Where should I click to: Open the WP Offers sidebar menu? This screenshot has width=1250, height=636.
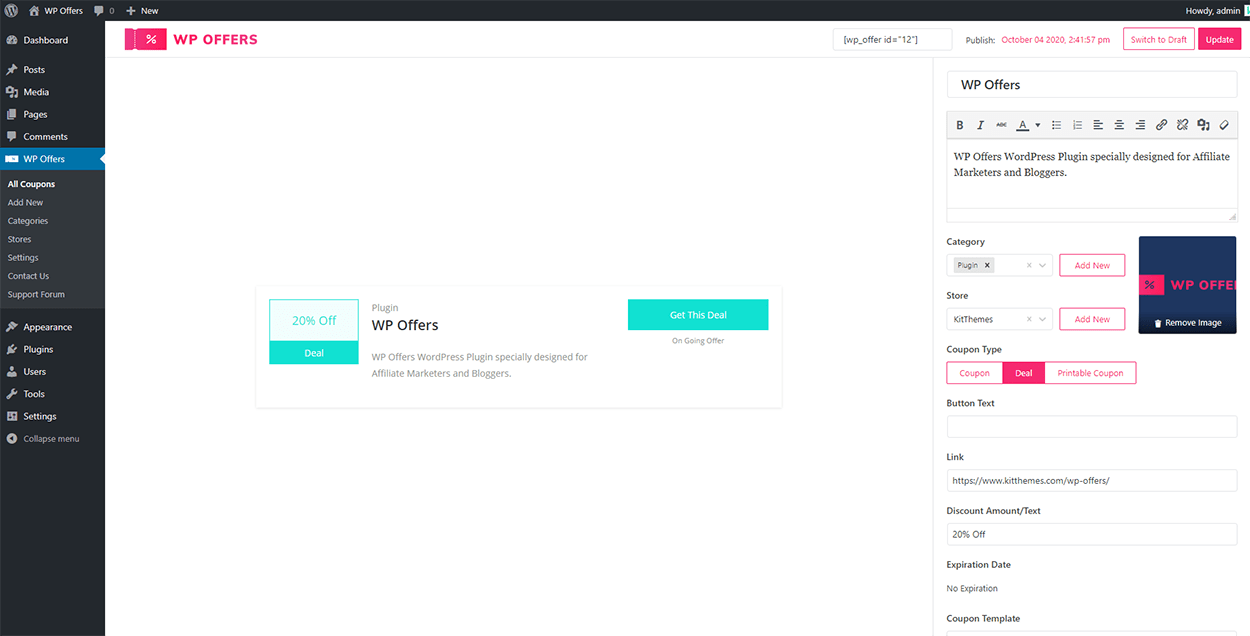point(52,159)
